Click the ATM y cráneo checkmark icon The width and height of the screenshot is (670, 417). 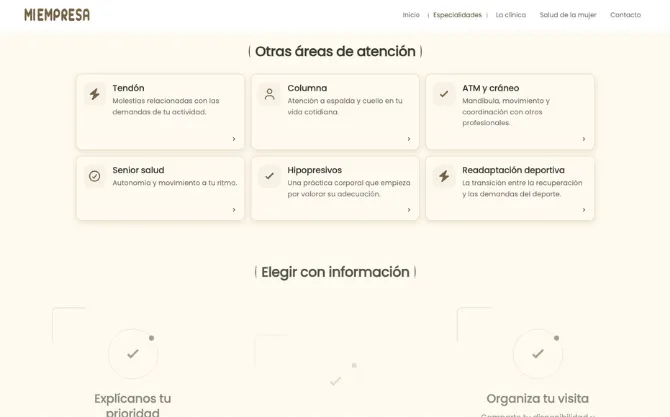[x=444, y=94]
